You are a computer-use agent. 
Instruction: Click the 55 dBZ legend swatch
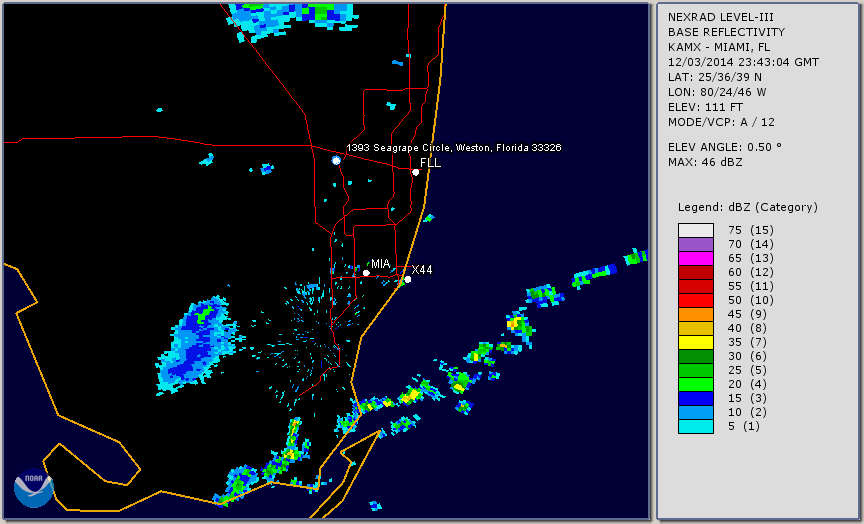click(x=695, y=287)
